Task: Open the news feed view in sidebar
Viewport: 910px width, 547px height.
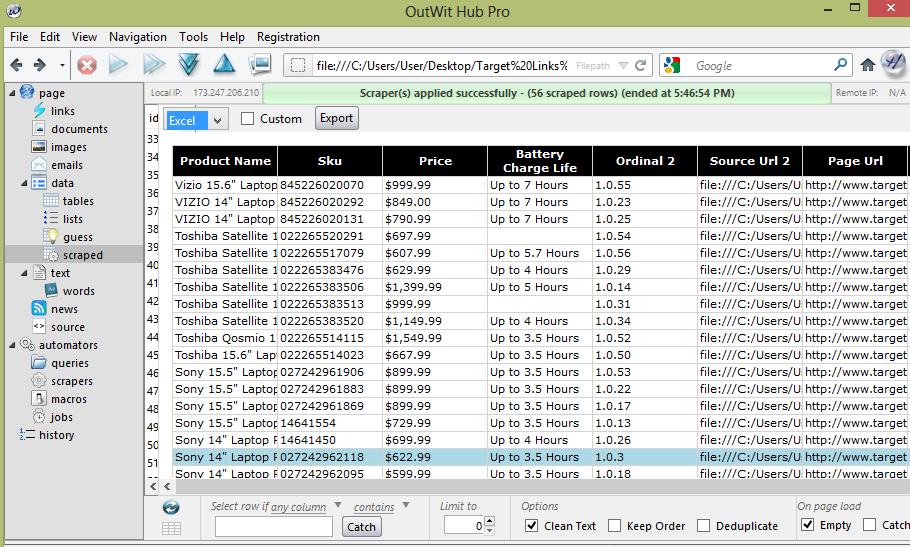Action: point(64,309)
